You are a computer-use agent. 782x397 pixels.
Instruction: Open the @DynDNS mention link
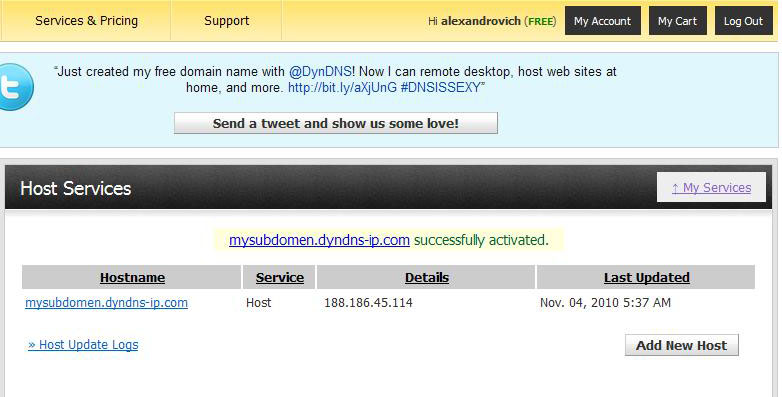(x=320, y=72)
